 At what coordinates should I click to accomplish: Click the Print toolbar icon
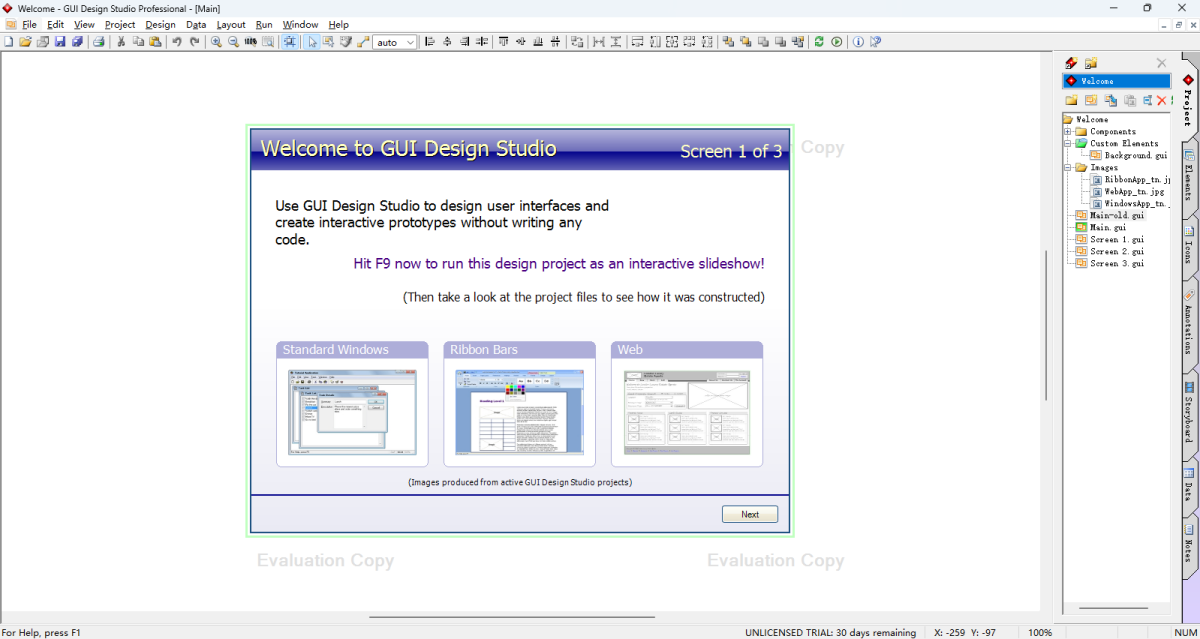[99, 42]
